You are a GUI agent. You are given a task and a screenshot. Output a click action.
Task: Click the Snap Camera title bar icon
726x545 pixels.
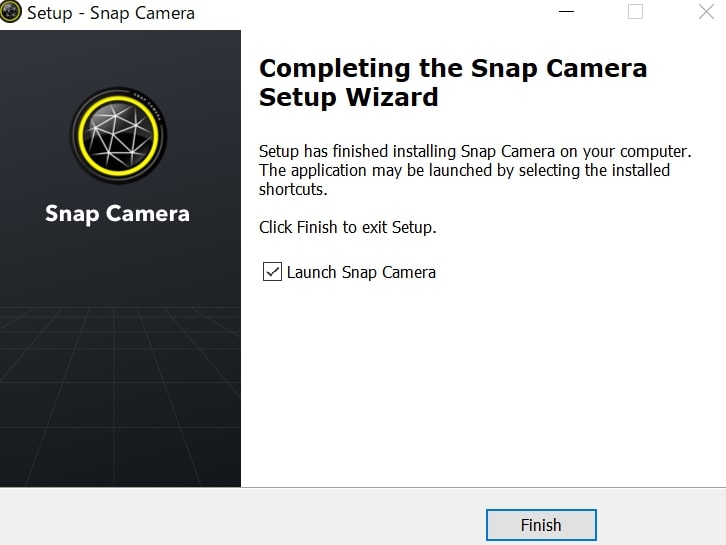pyautogui.click(x=10, y=12)
